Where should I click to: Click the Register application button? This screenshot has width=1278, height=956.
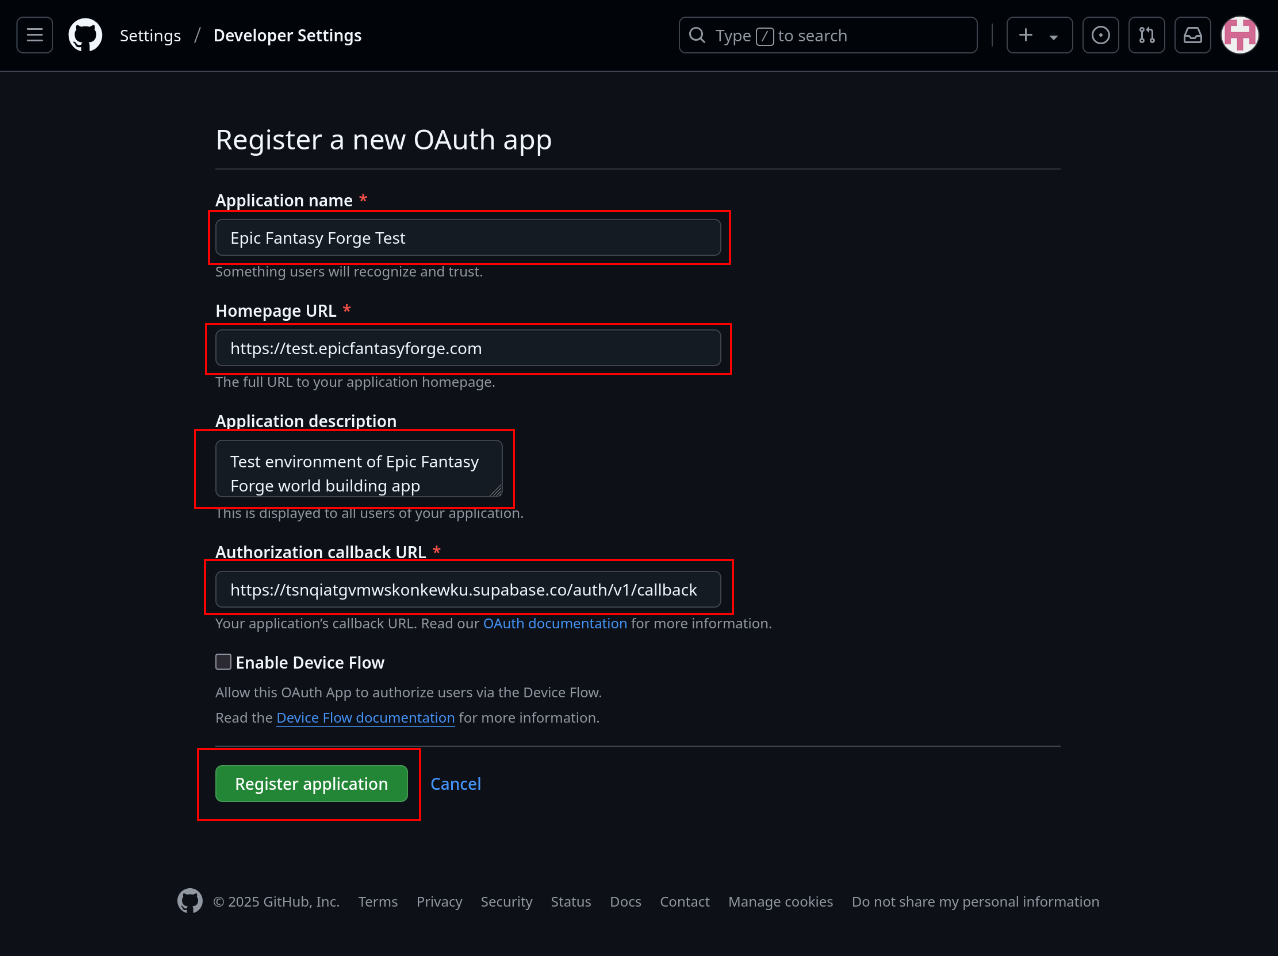point(311,783)
